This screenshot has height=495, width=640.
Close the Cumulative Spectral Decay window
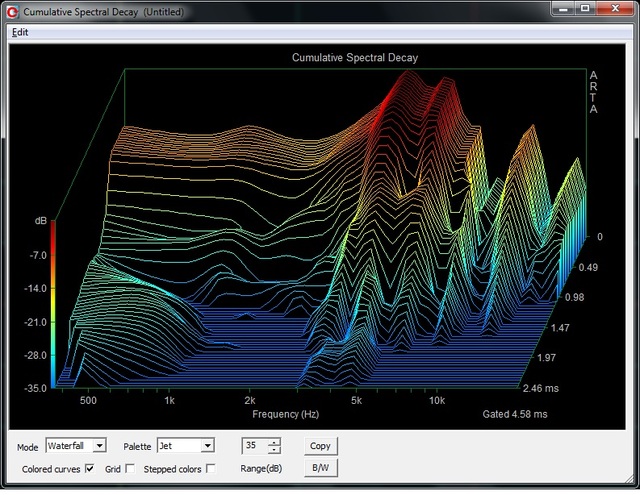click(x=613, y=9)
